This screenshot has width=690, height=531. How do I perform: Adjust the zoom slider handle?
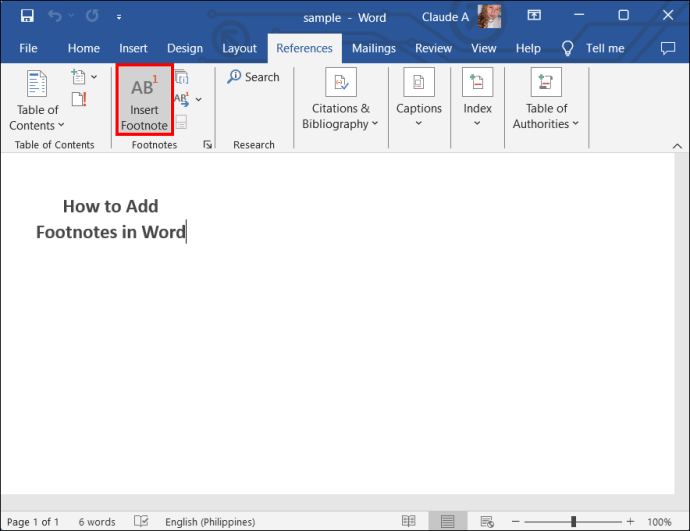point(573,522)
